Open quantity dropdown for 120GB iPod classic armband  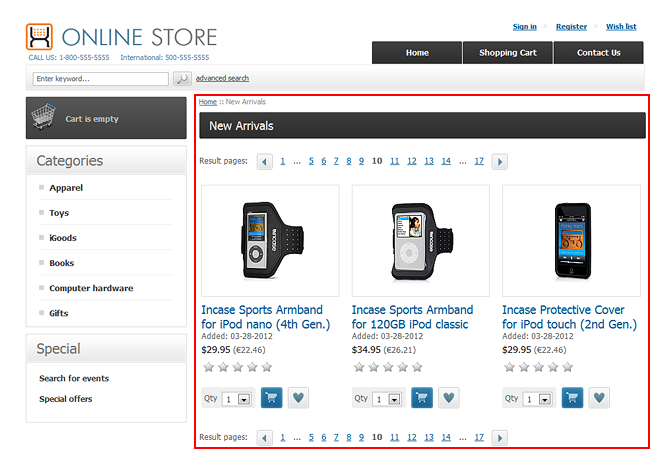click(394, 399)
